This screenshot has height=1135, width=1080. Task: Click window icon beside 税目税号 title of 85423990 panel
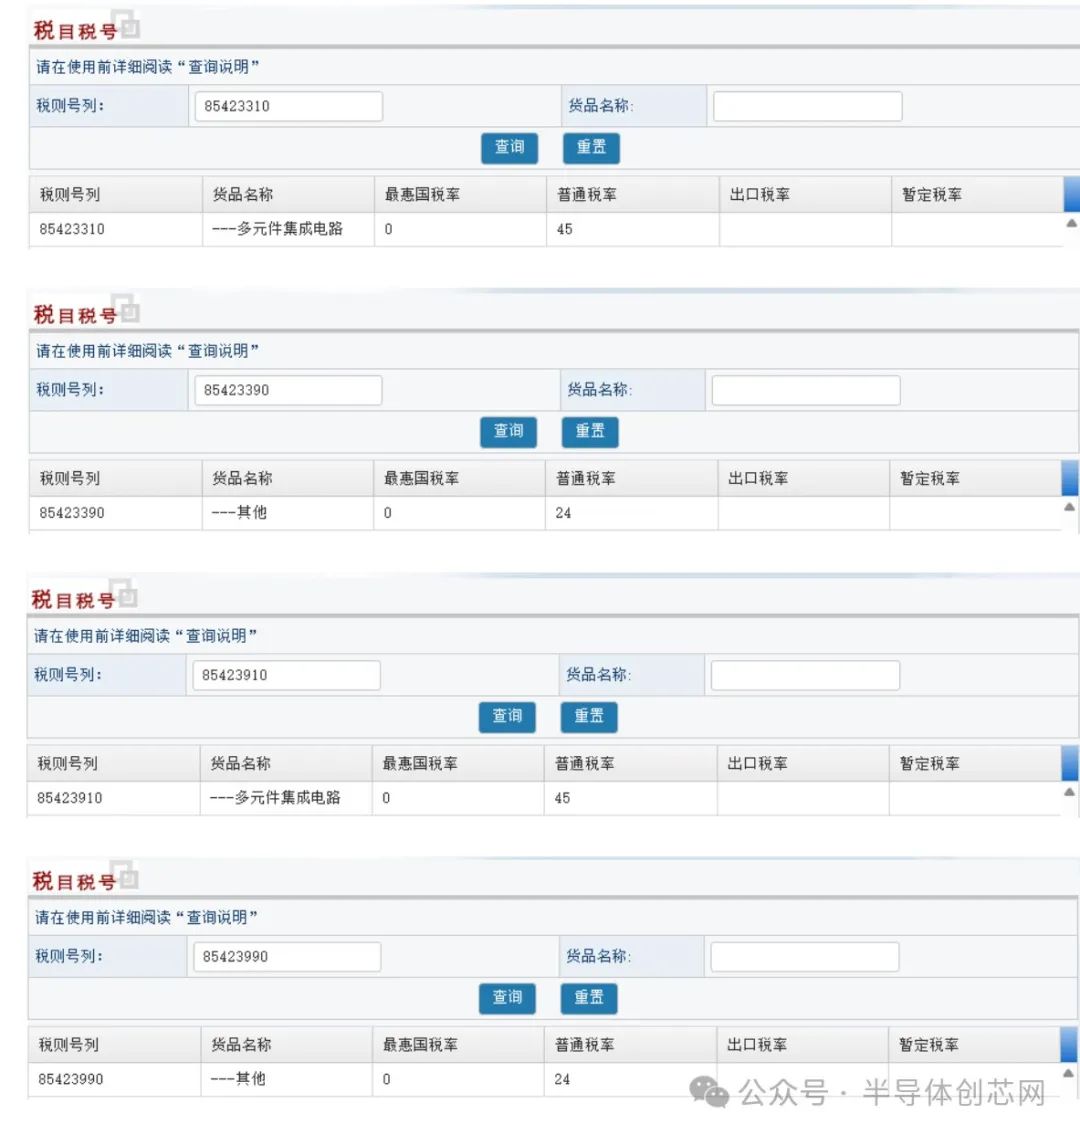coord(125,875)
